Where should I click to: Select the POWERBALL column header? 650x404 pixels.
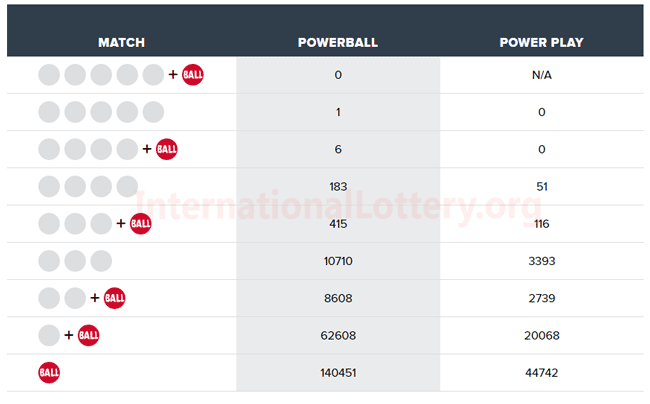(x=338, y=43)
